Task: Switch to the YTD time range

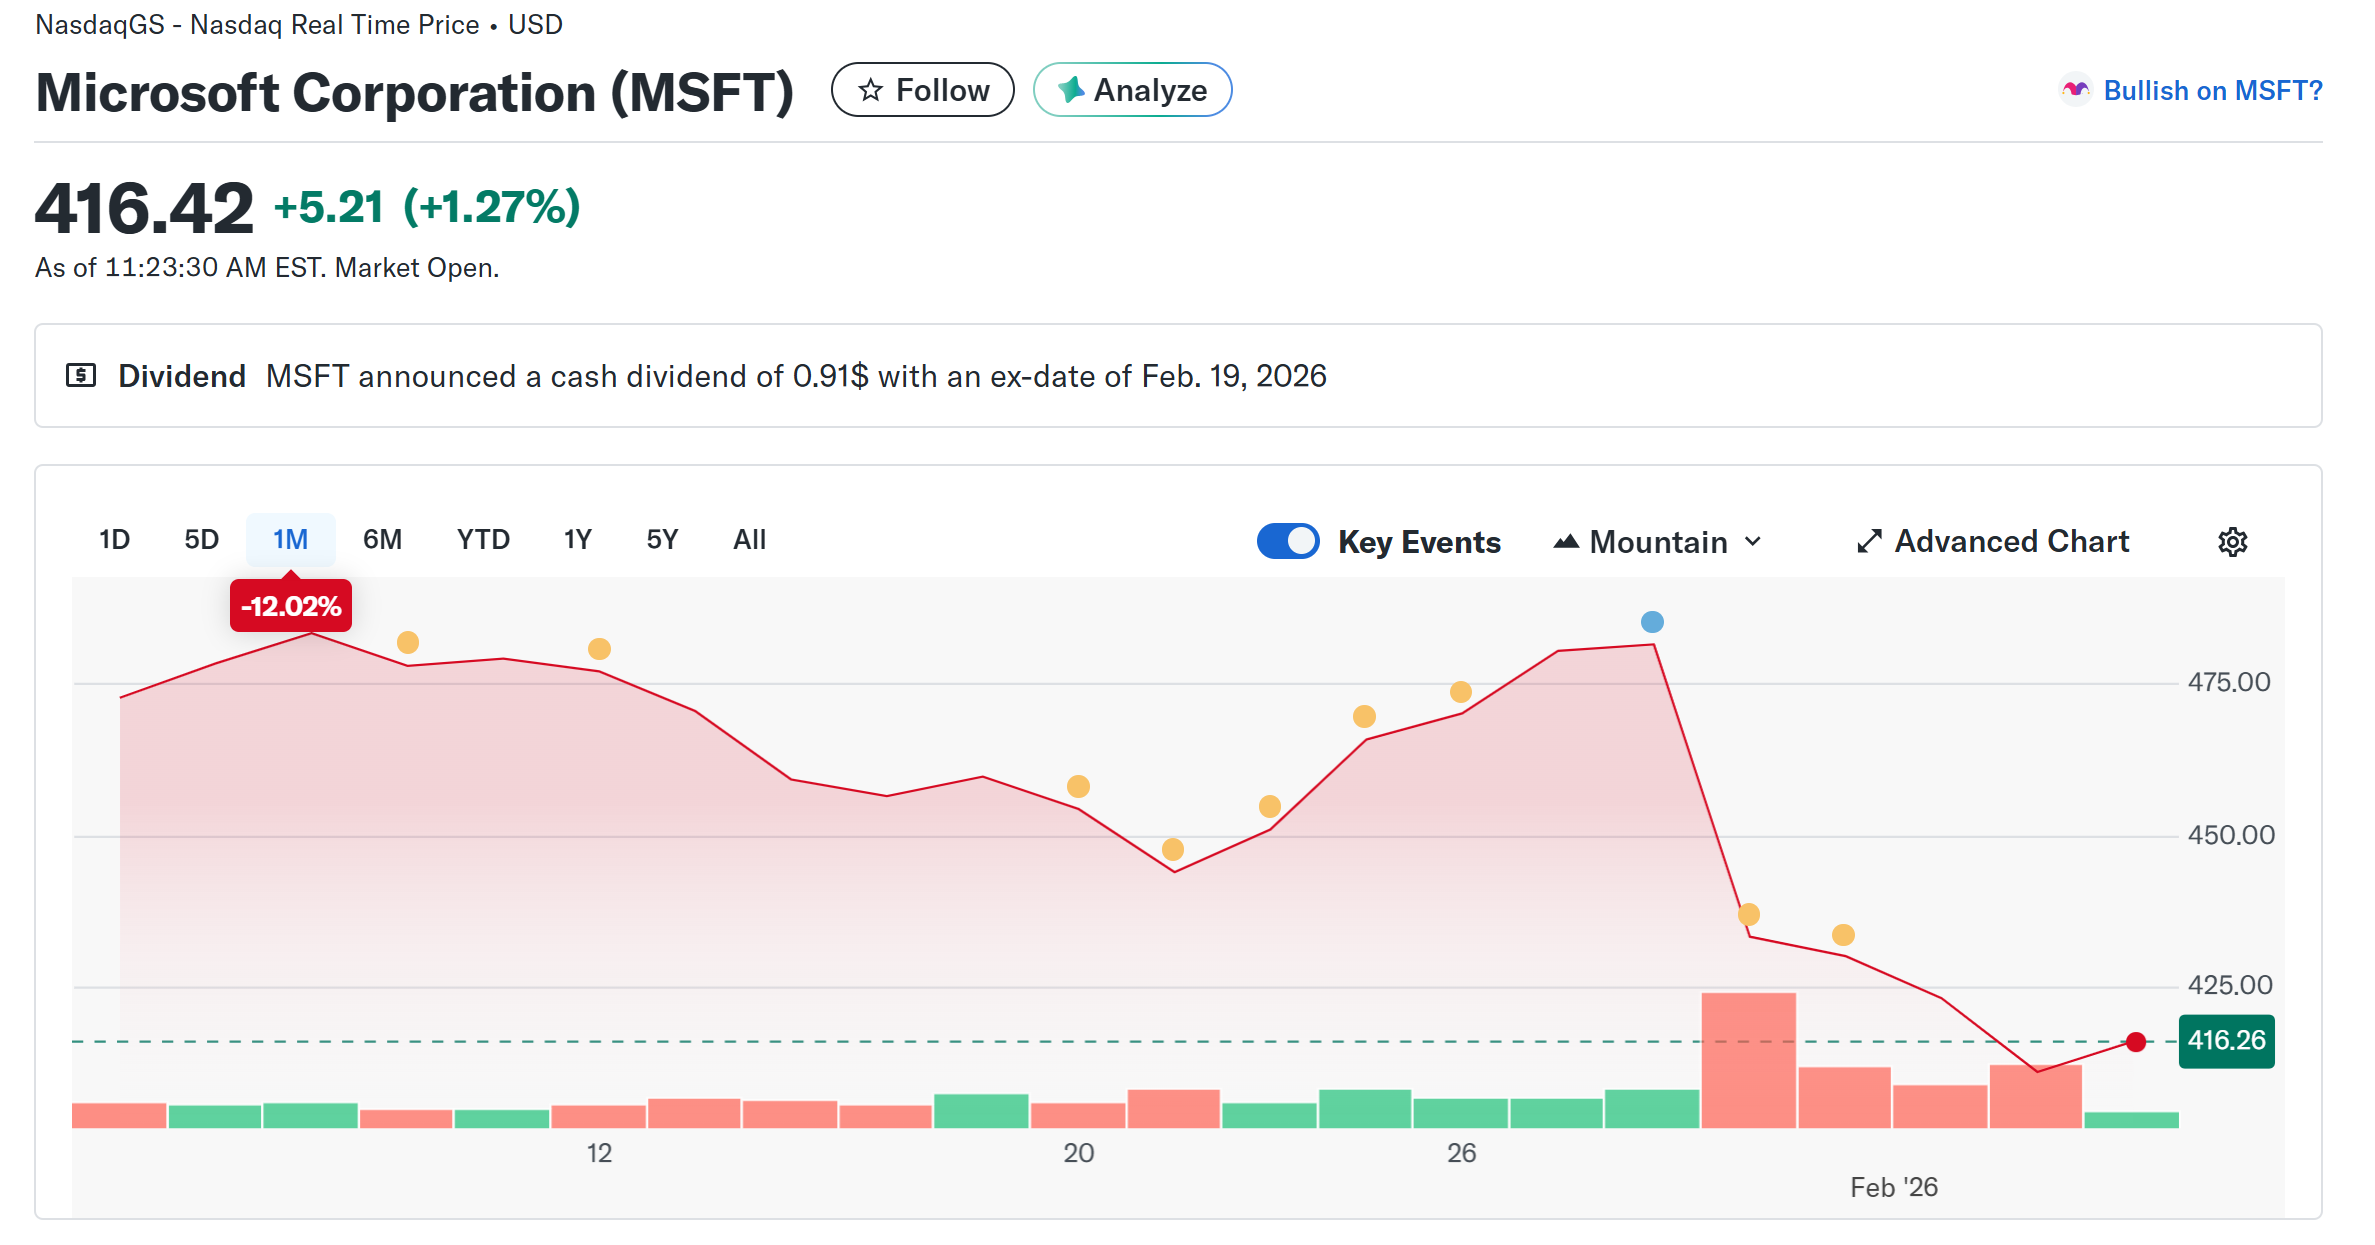Action: [483, 539]
